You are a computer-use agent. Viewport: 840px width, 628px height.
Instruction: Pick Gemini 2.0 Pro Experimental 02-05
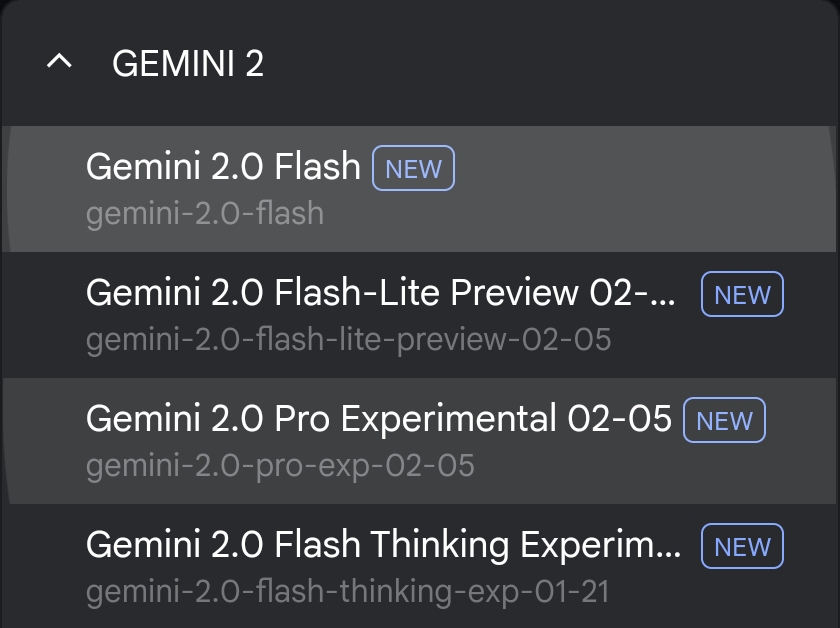[419, 441]
